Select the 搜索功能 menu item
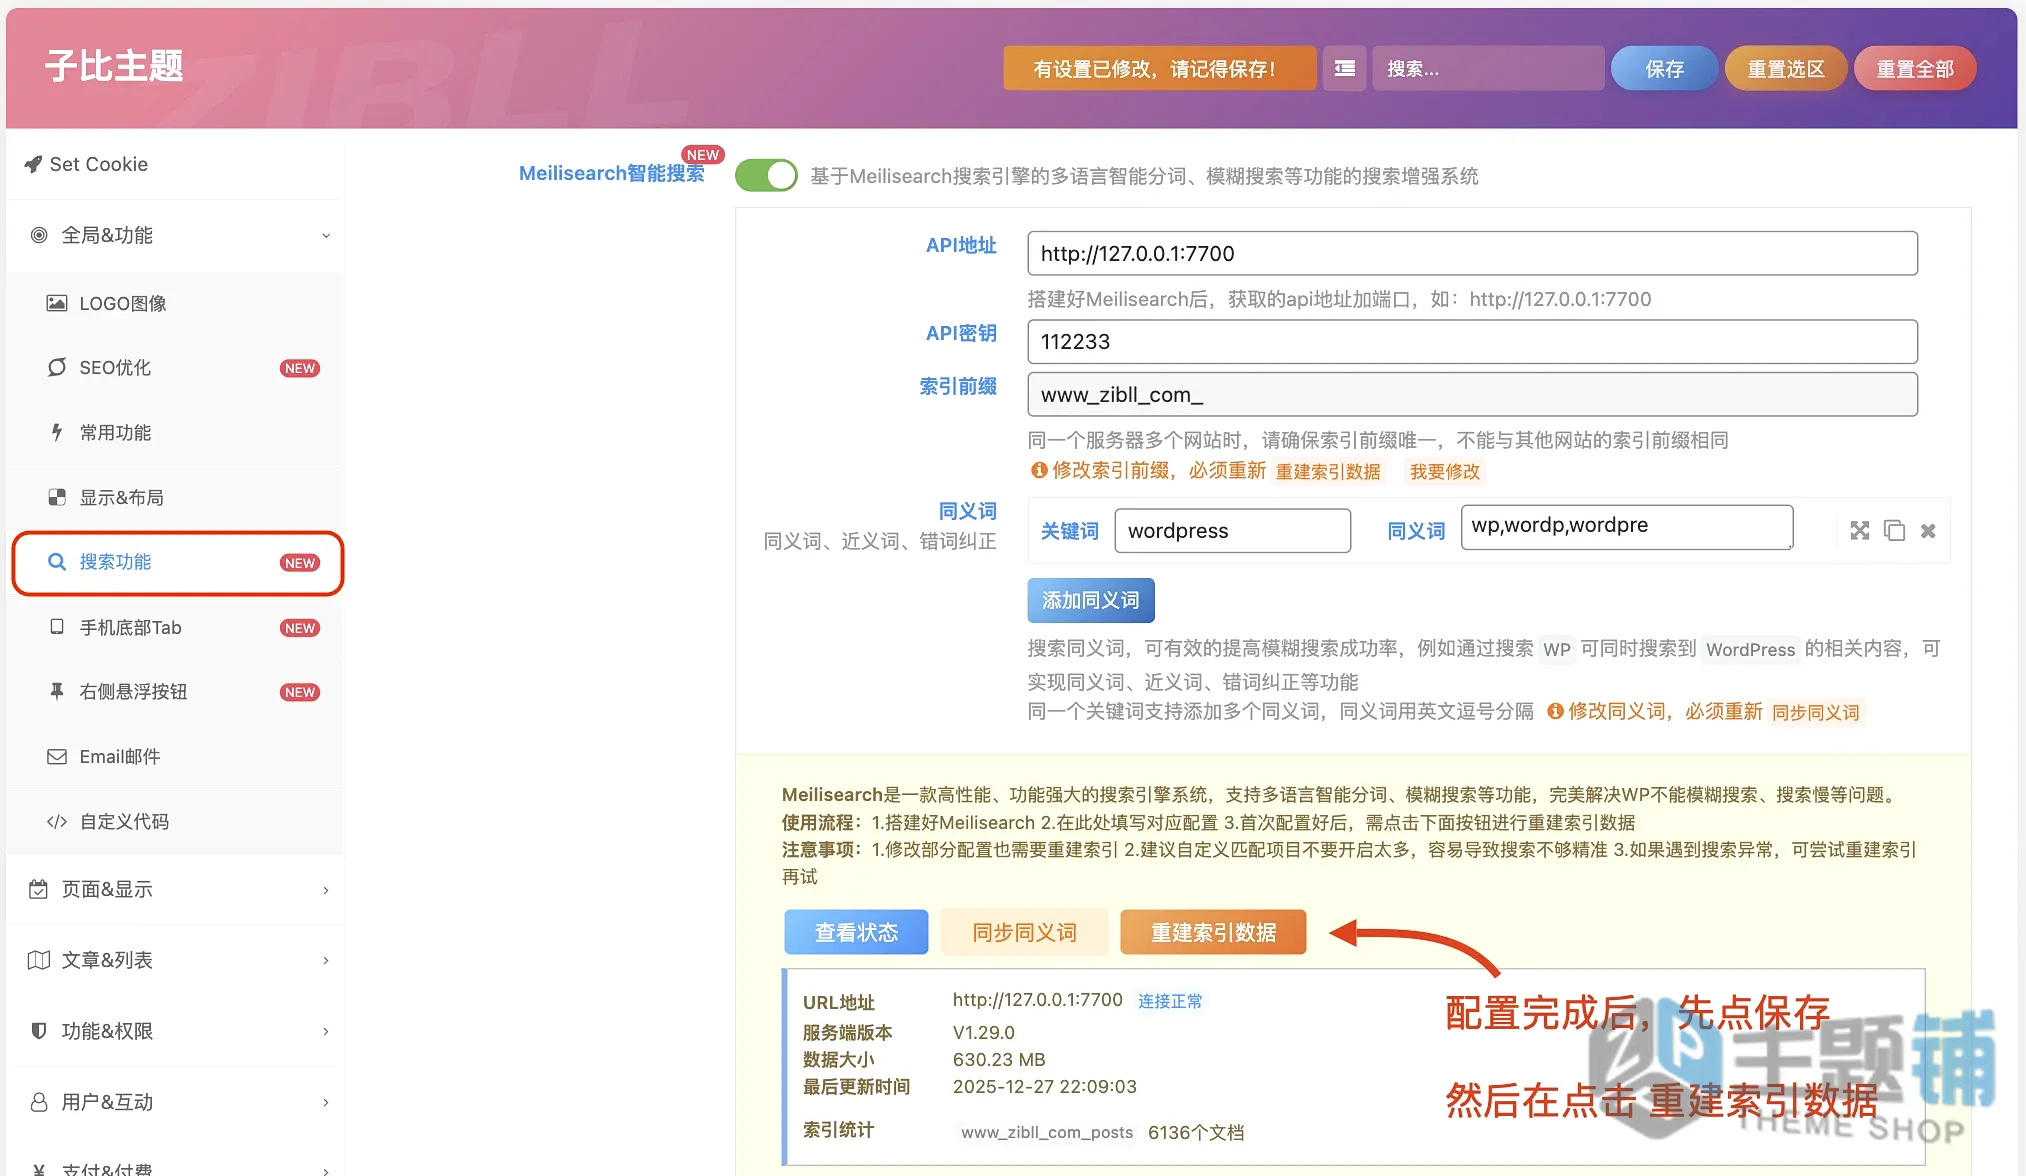 (x=176, y=562)
